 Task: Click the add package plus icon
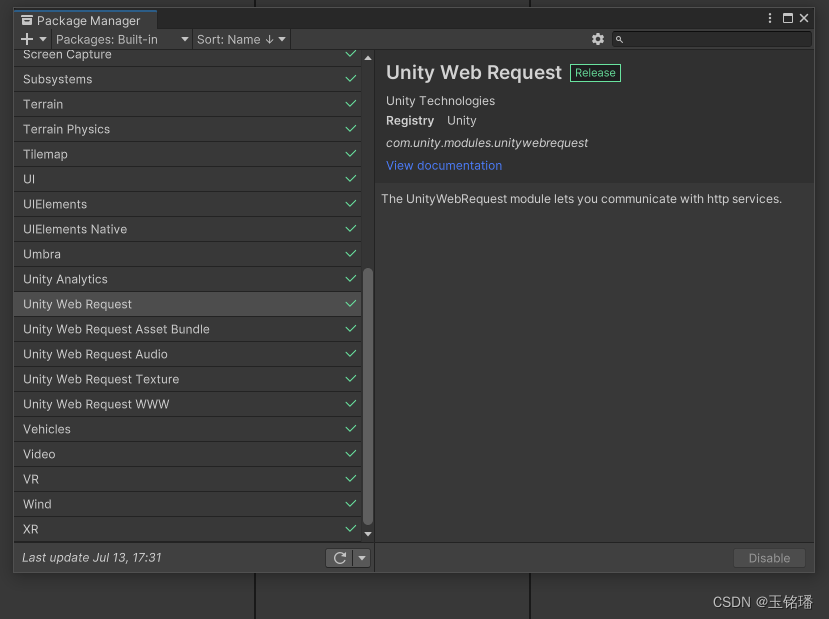pos(27,39)
